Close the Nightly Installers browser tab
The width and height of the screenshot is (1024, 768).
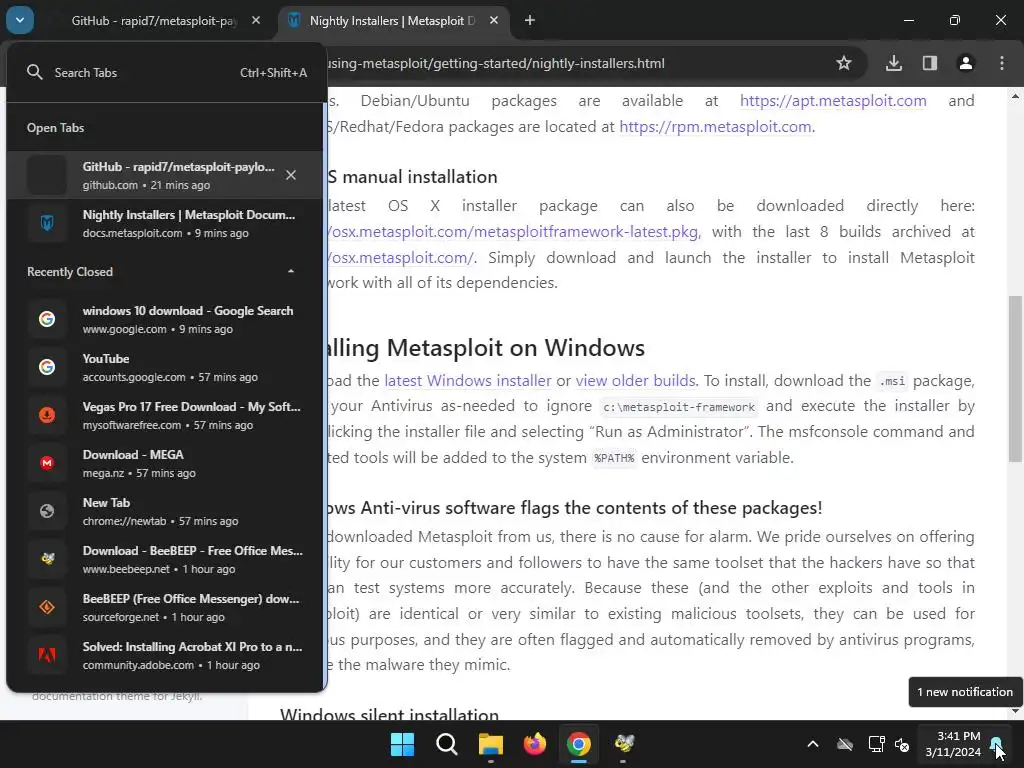494,21
